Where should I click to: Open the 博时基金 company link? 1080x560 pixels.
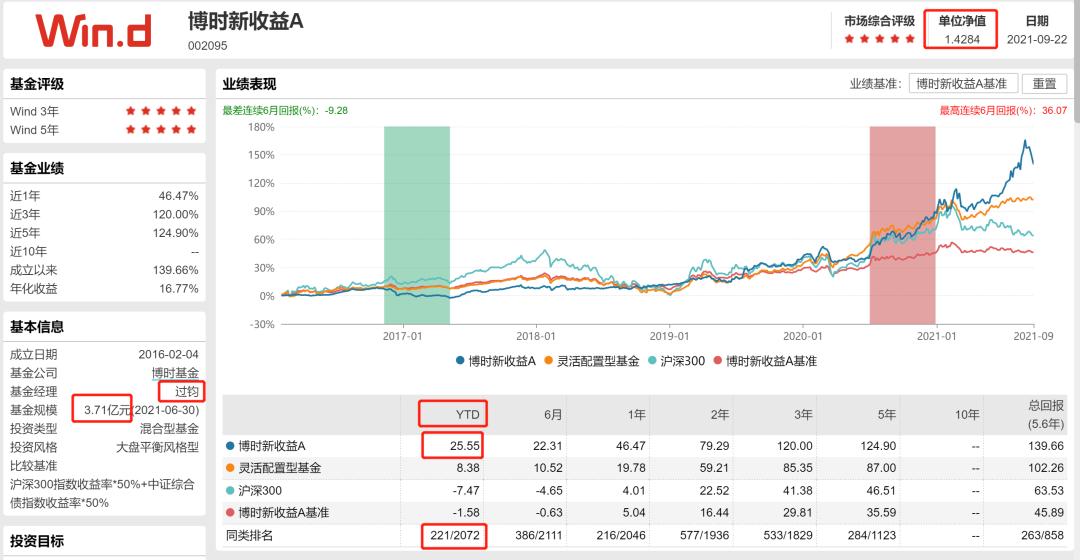point(175,373)
